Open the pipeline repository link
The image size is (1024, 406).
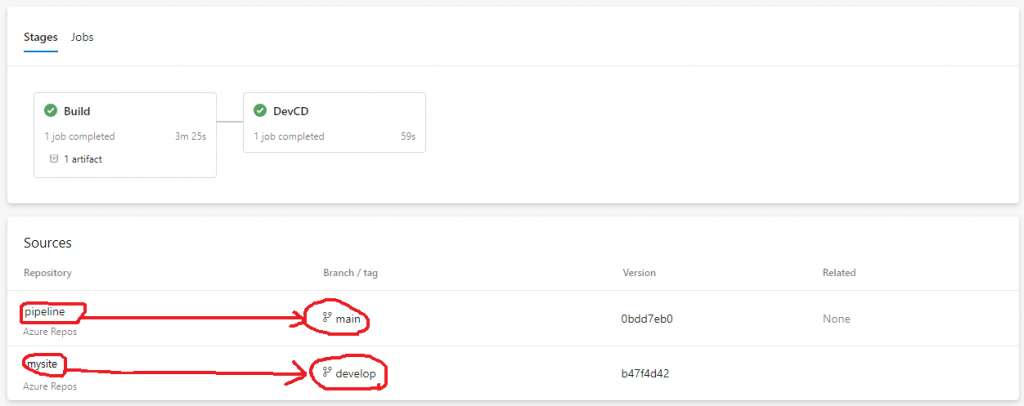tap(45, 312)
